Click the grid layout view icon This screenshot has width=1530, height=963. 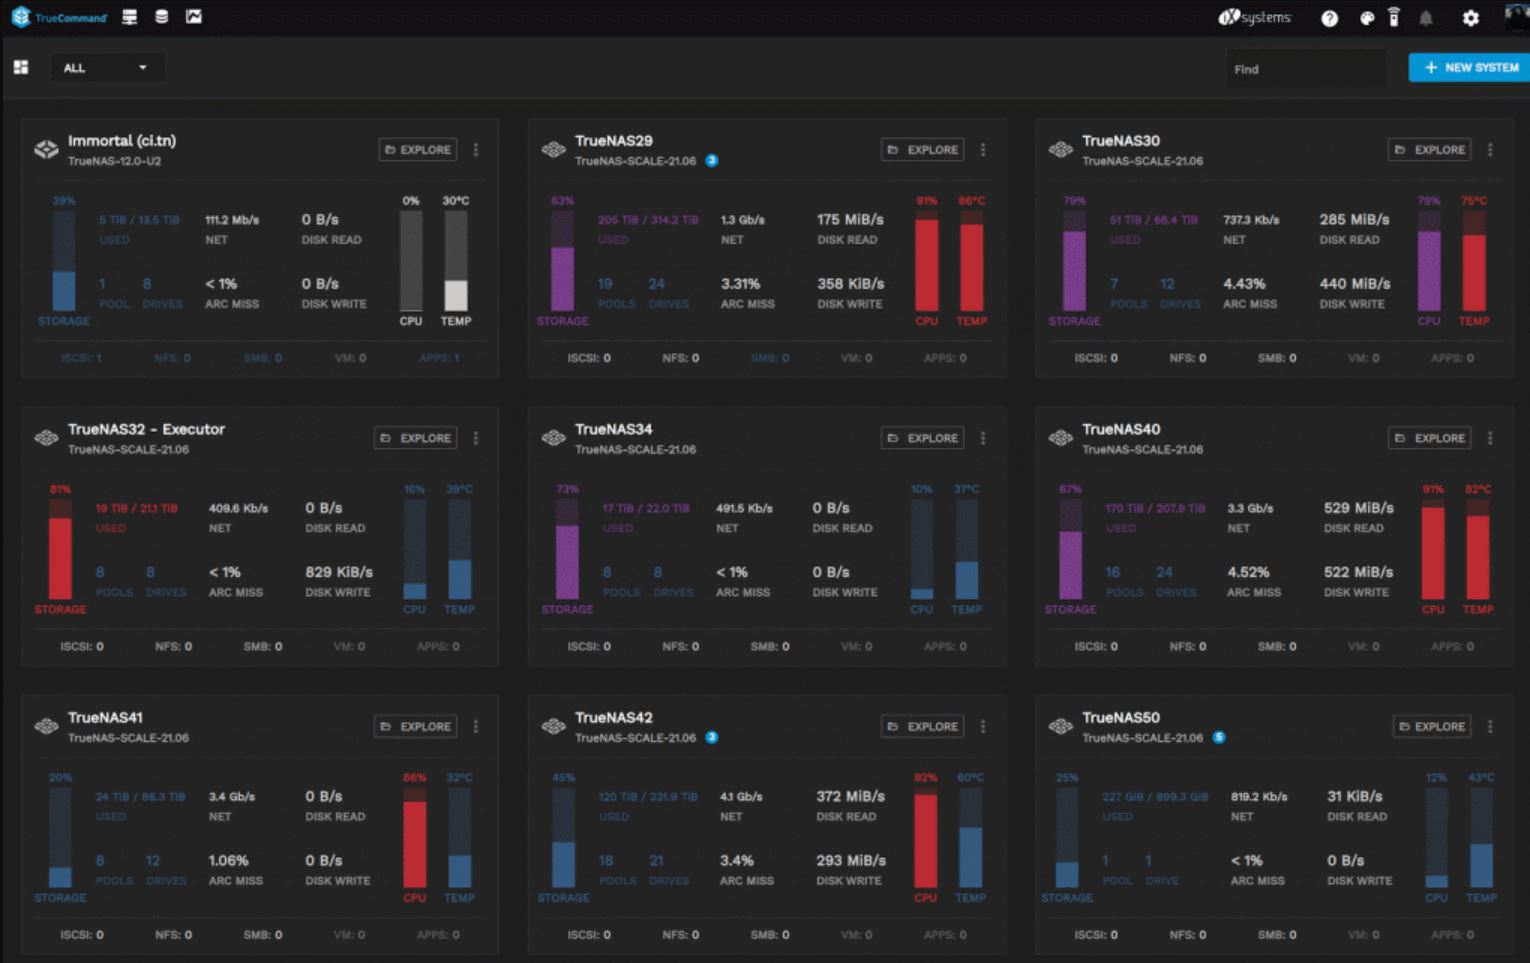tap(21, 67)
